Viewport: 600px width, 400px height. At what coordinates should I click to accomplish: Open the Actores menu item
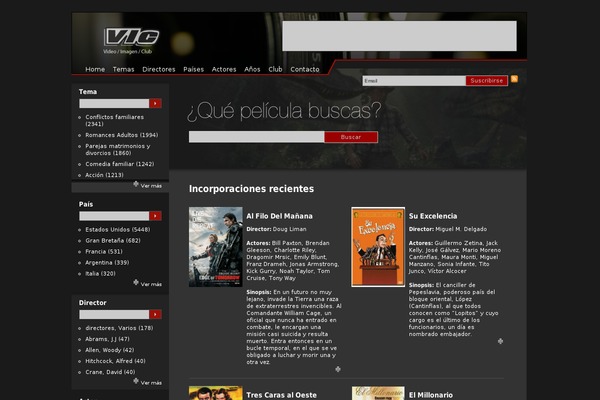click(224, 69)
